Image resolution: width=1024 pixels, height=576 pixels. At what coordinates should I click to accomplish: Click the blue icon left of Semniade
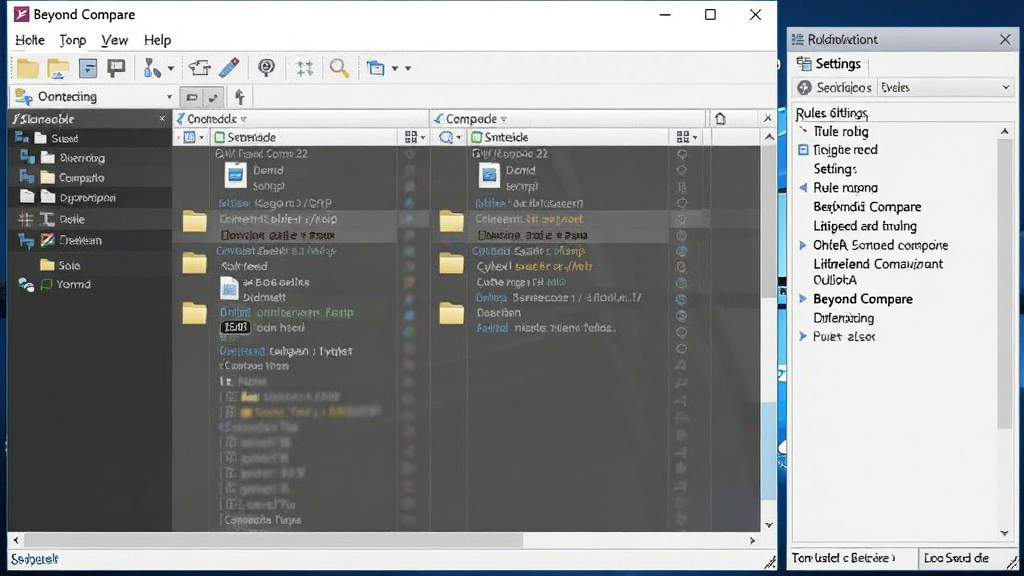coord(189,137)
